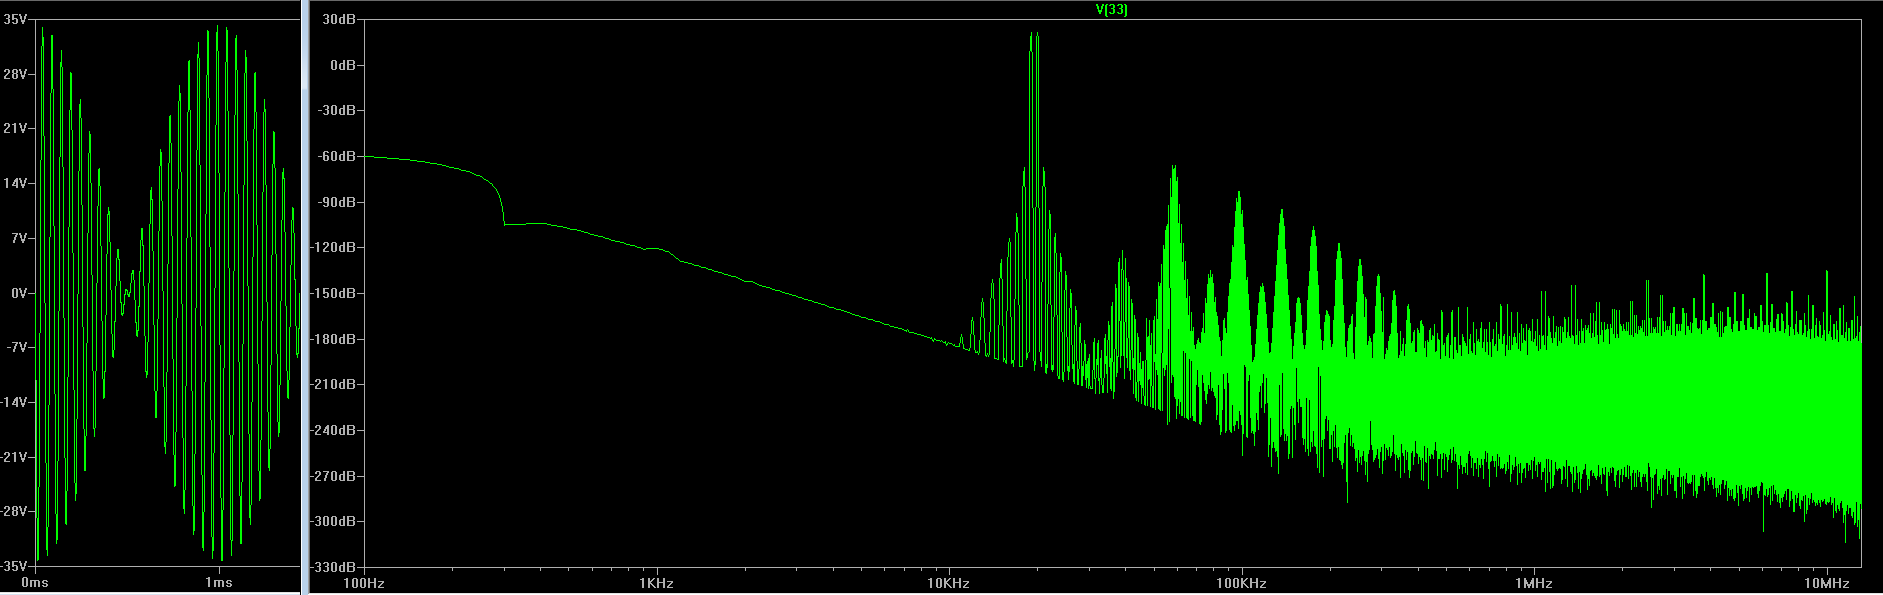1883x595 pixels.
Task: Click the 30dB label on magnitude axis
Action: tap(340, 19)
